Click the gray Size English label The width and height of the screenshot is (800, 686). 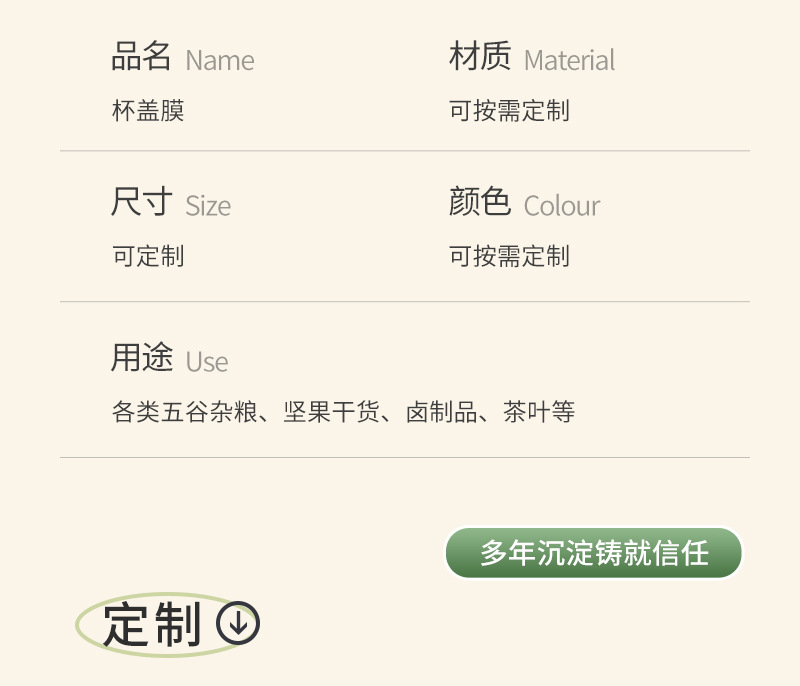click(208, 206)
